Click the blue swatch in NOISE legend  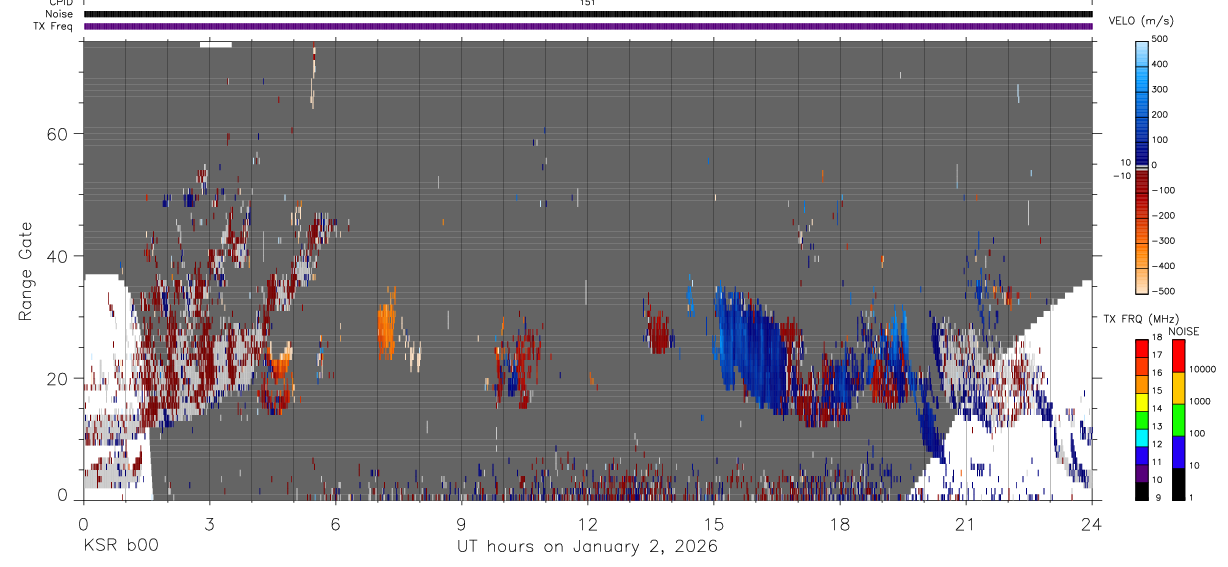coord(1178,451)
